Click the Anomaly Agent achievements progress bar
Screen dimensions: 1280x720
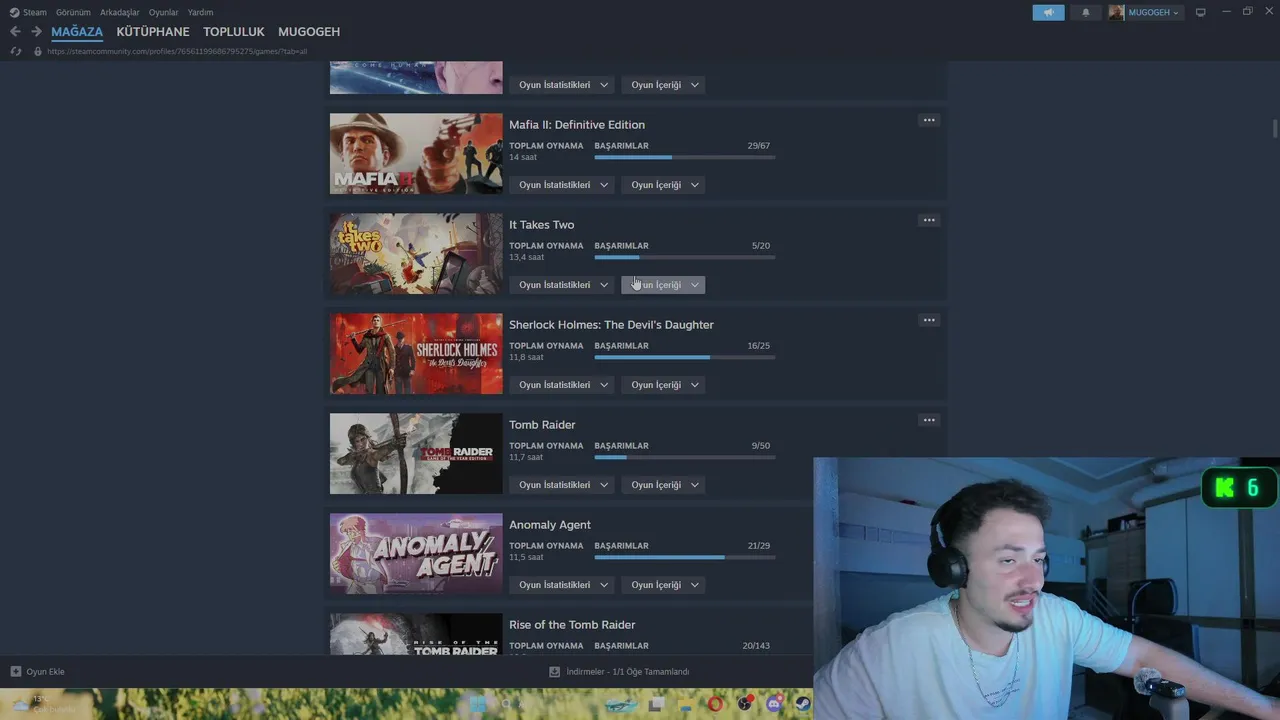[x=685, y=557]
